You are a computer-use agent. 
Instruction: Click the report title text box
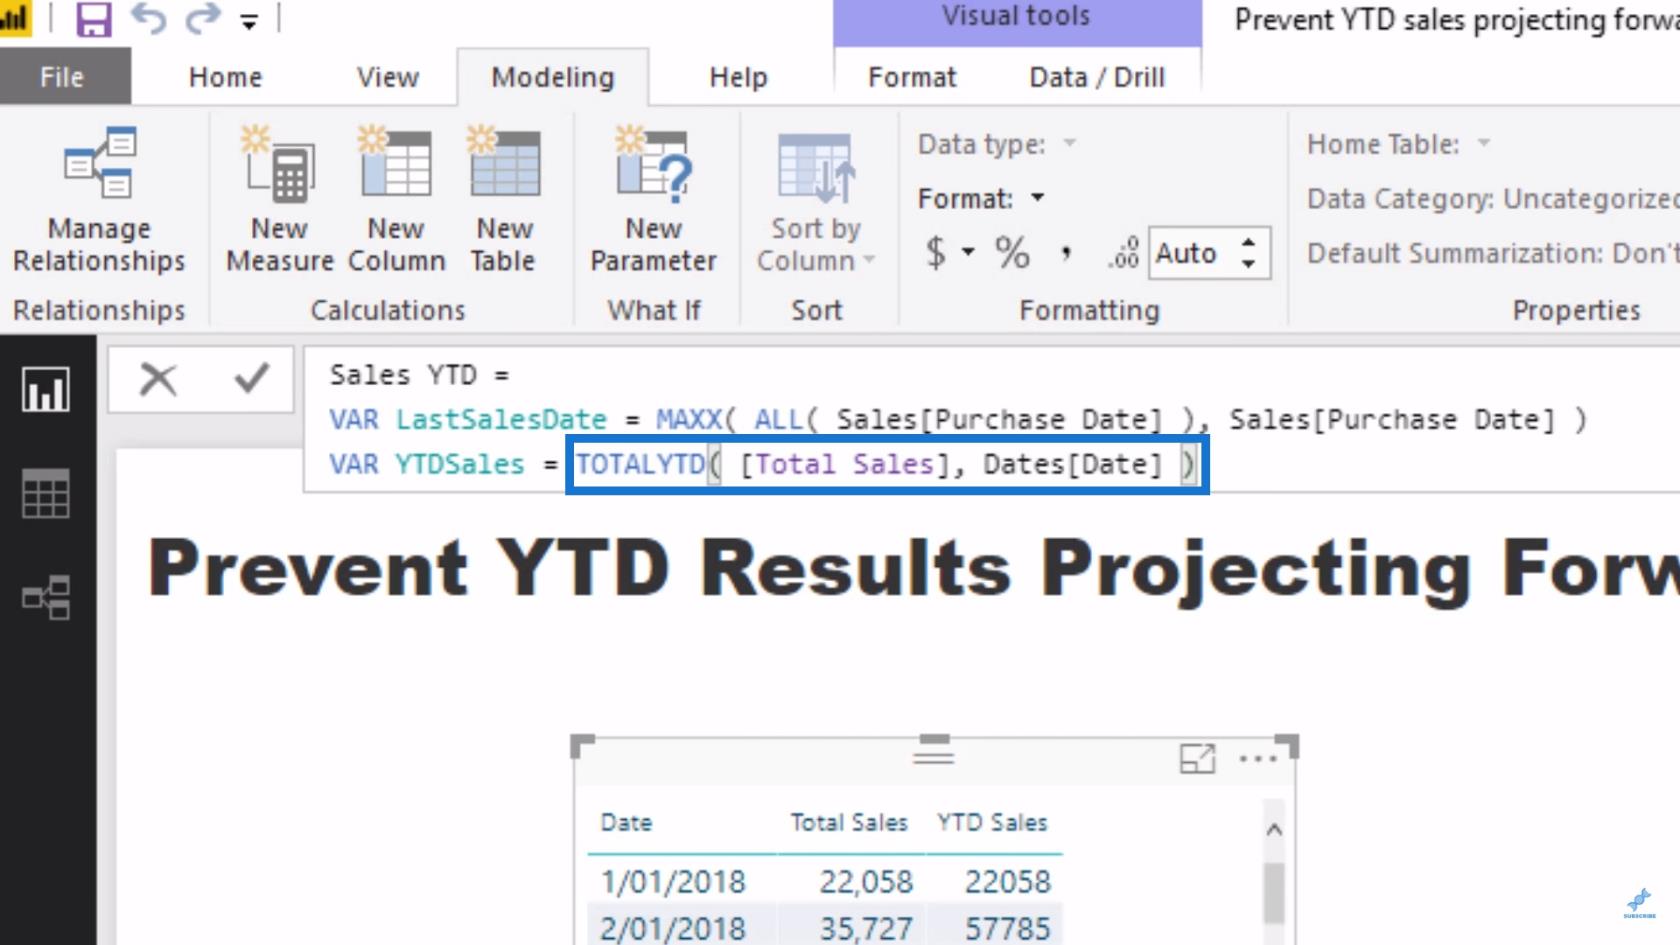tap(913, 568)
